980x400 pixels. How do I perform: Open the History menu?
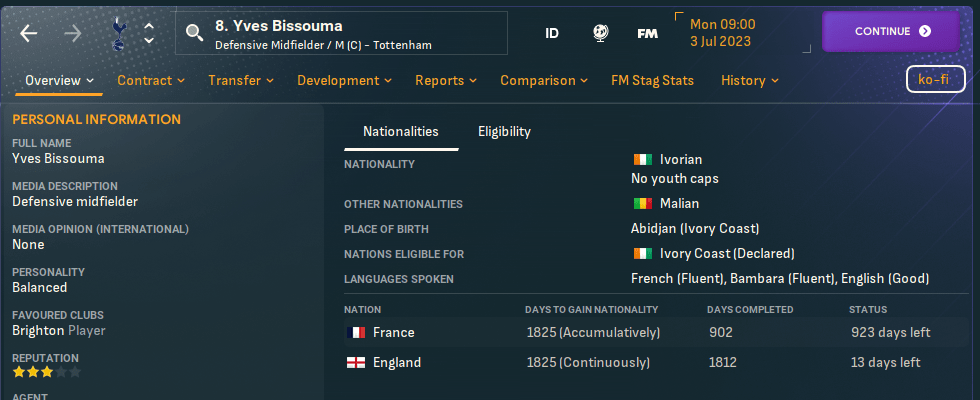coord(750,80)
